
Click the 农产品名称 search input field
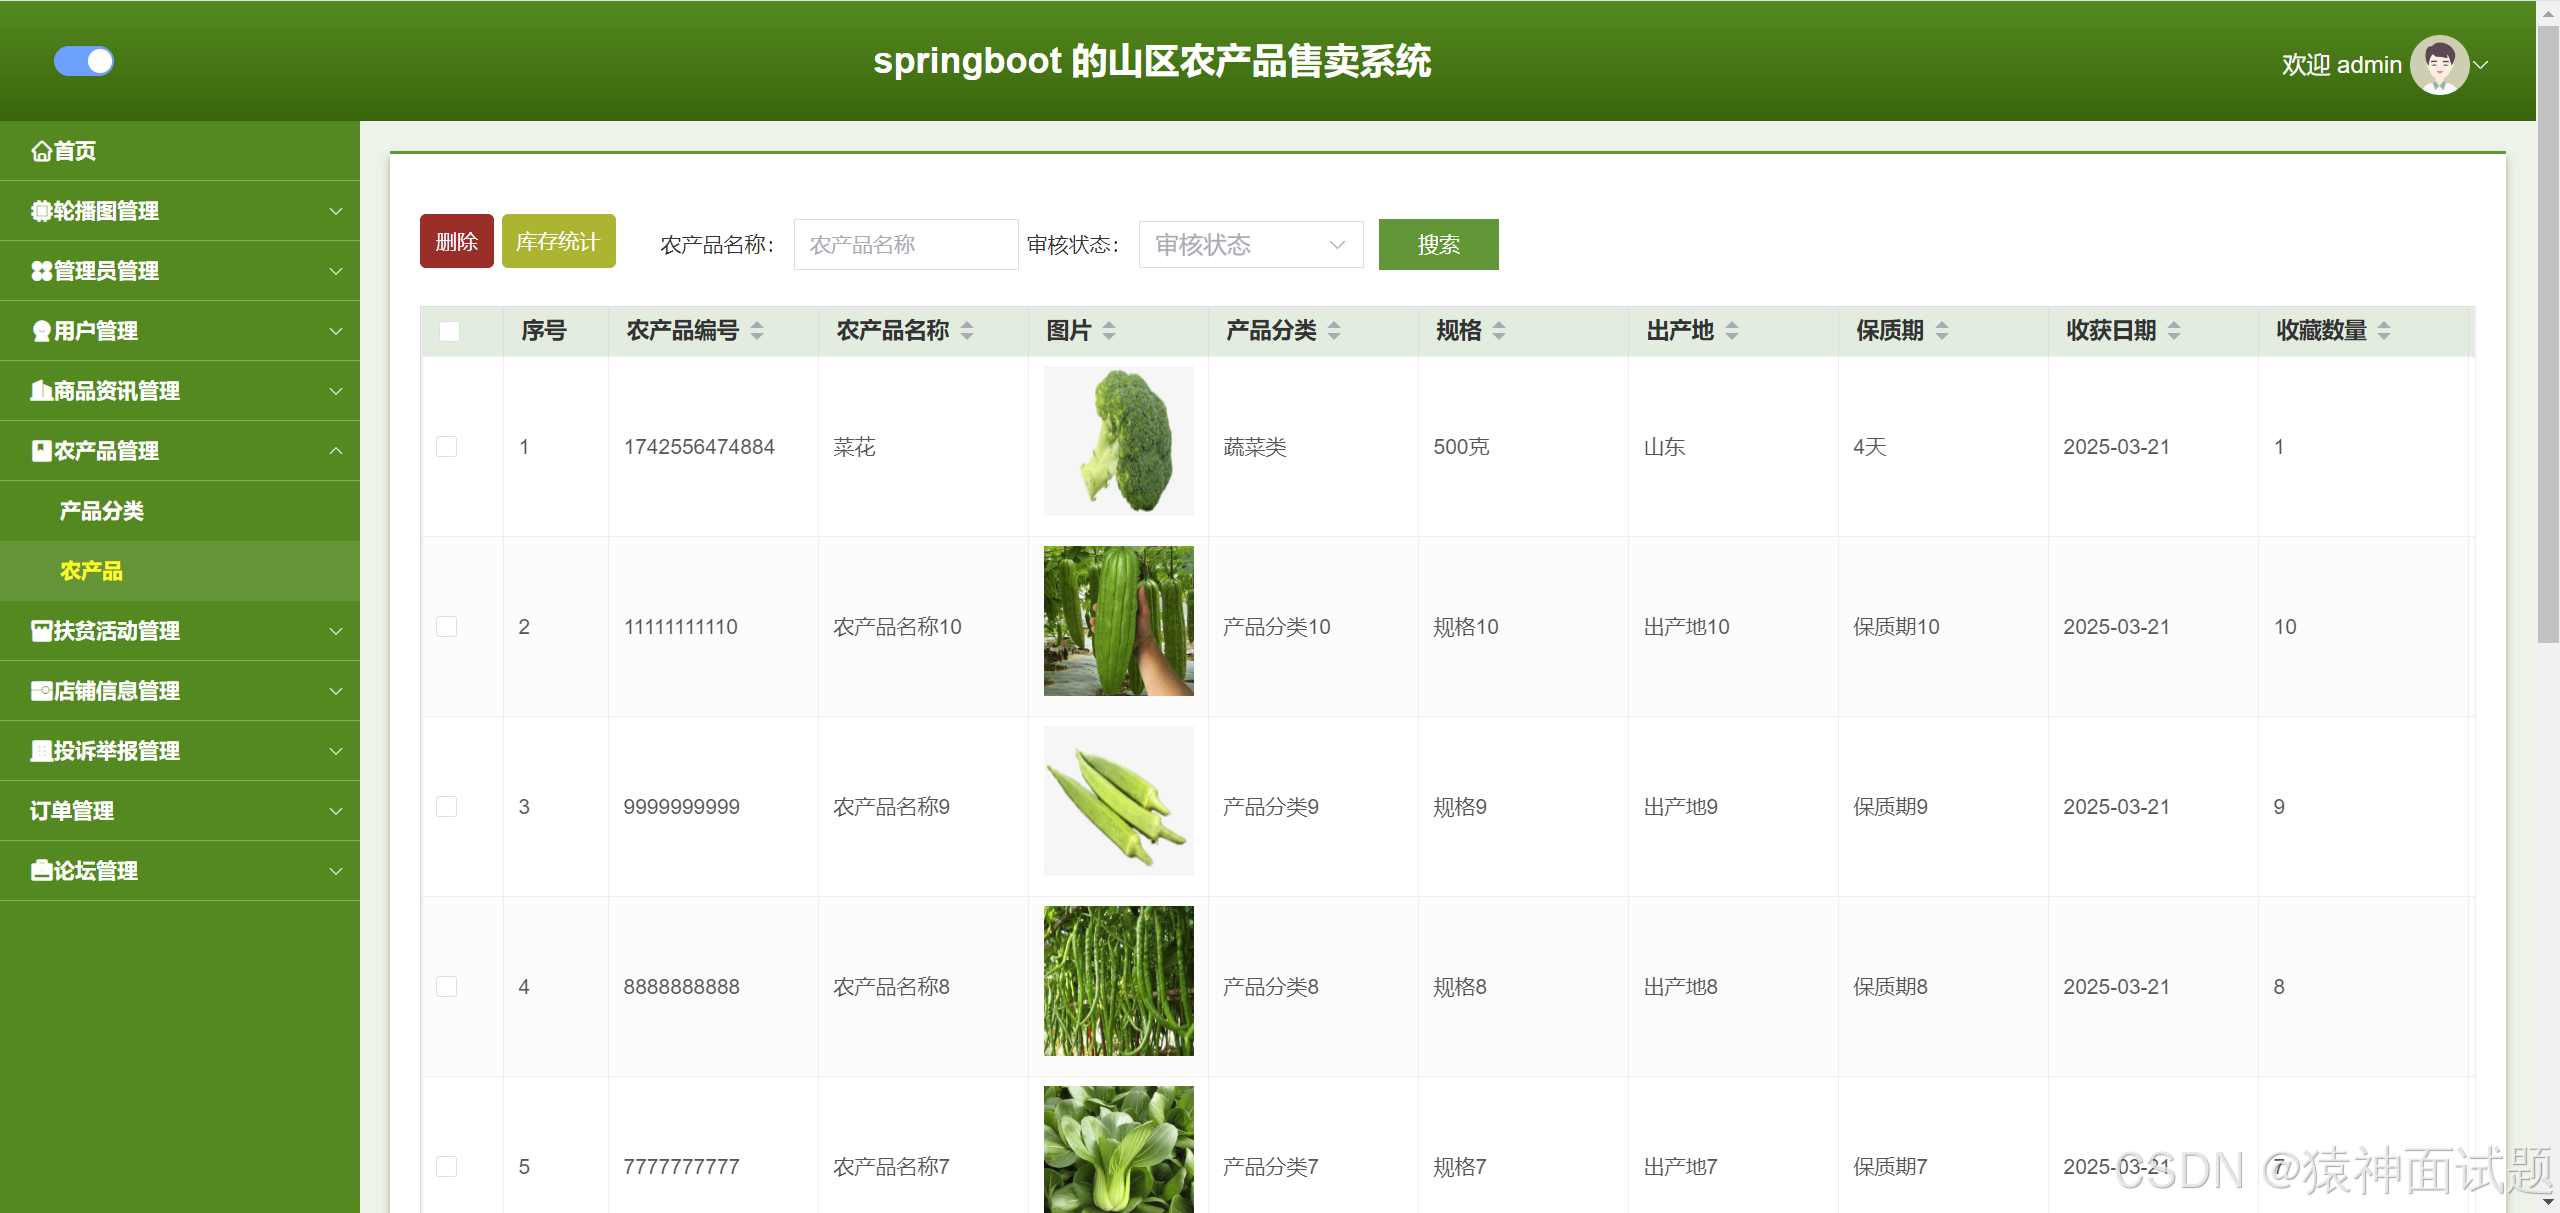coord(905,245)
